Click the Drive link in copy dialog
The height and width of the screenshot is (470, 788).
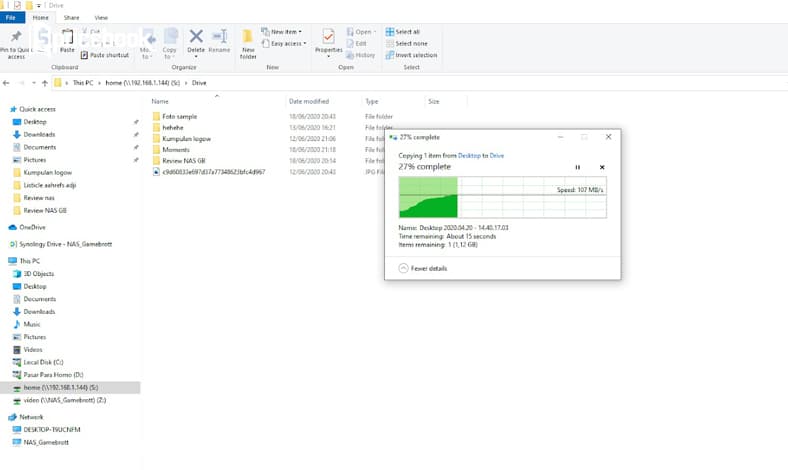497,156
